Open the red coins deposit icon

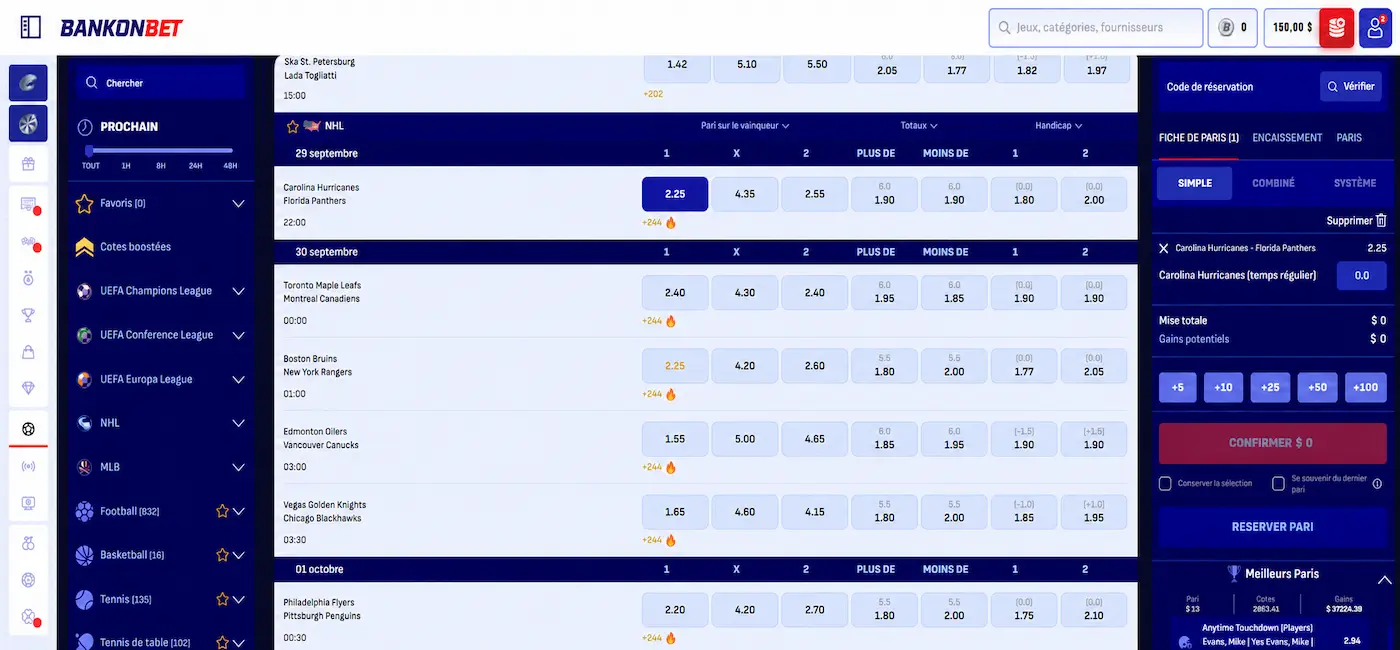pyautogui.click(x=1337, y=28)
